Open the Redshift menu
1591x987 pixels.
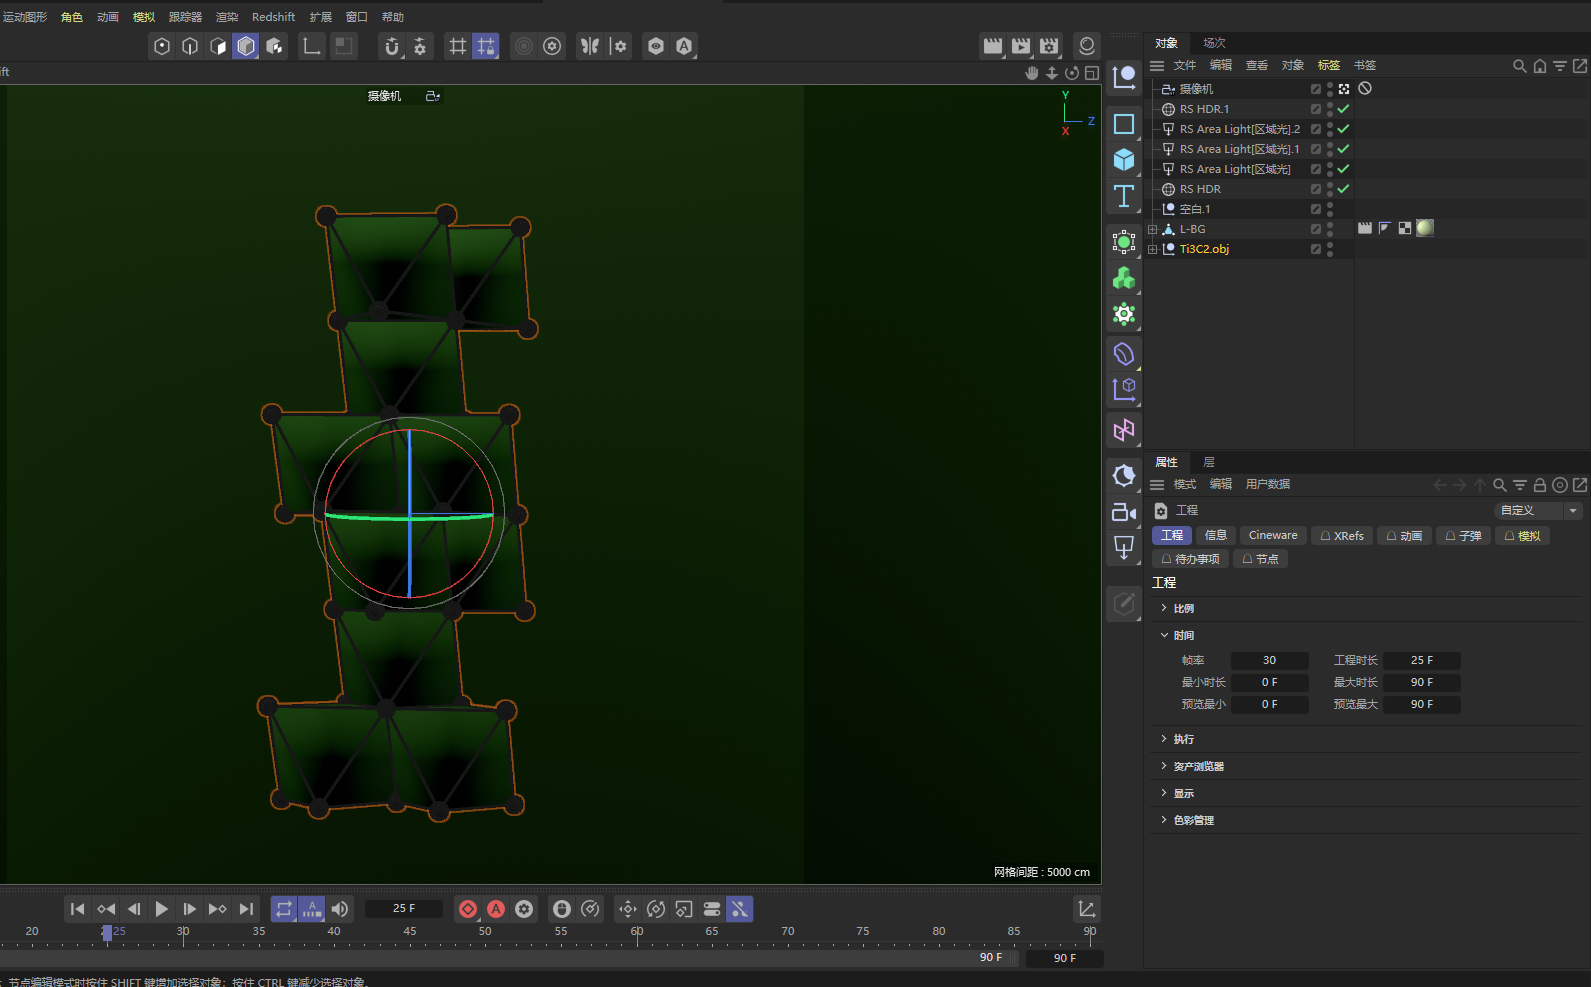[273, 17]
